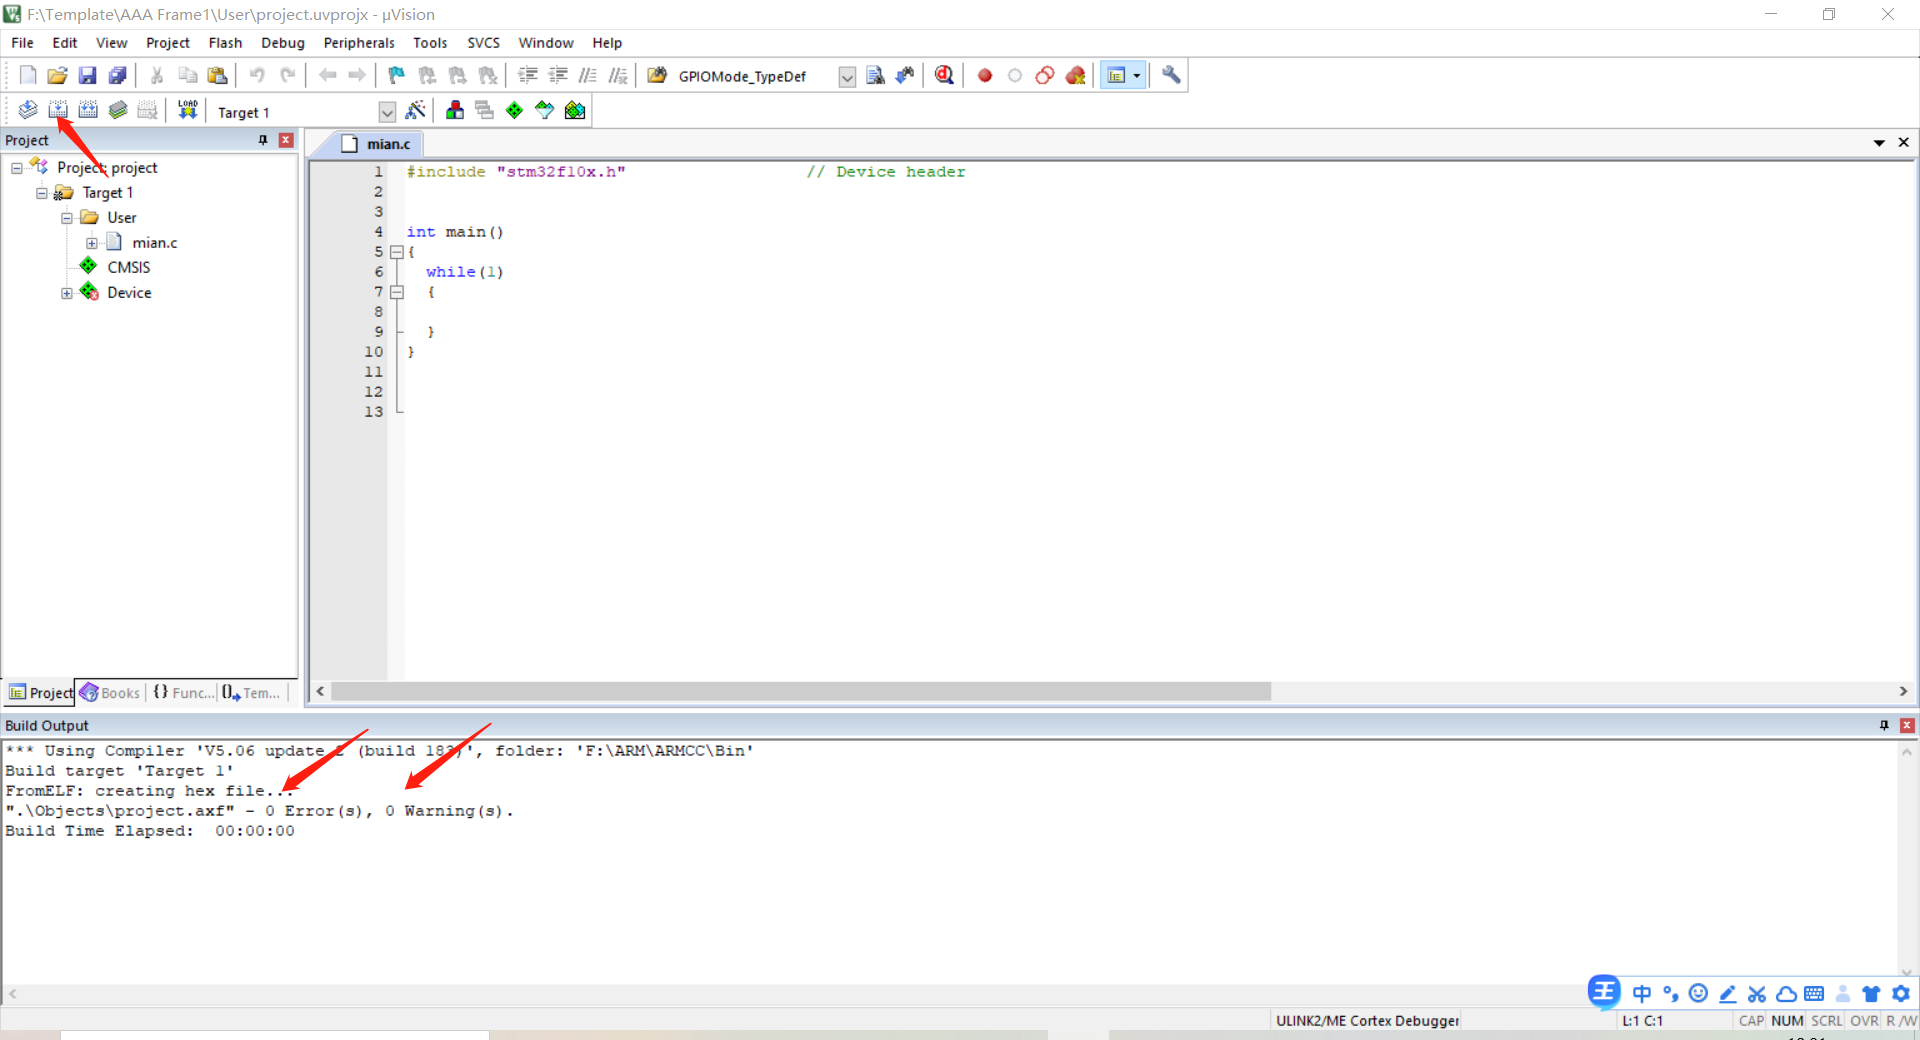1920x1040 pixels.
Task: Save all files with the stacked floppy icon
Action: click(117, 75)
